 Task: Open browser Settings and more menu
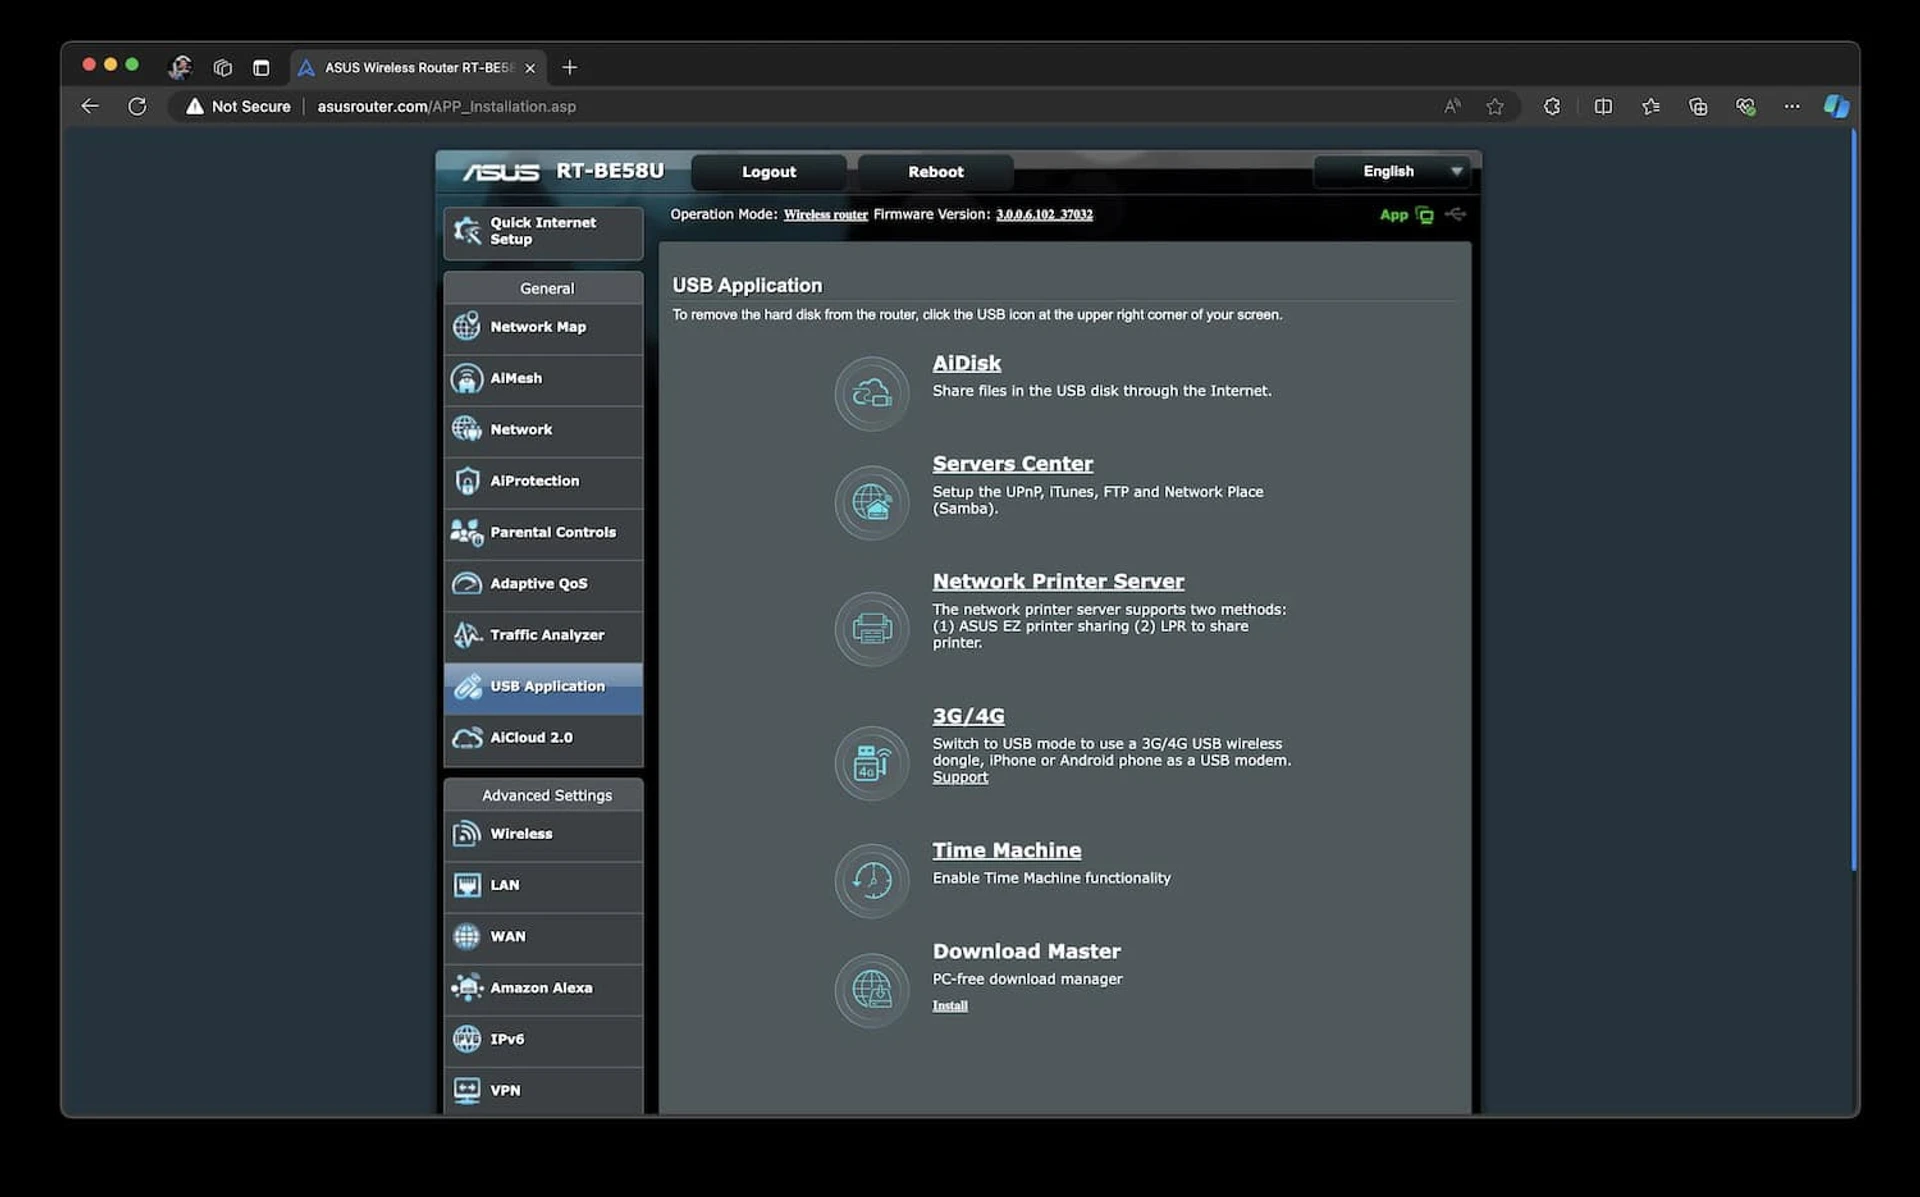(x=1792, y=106)
